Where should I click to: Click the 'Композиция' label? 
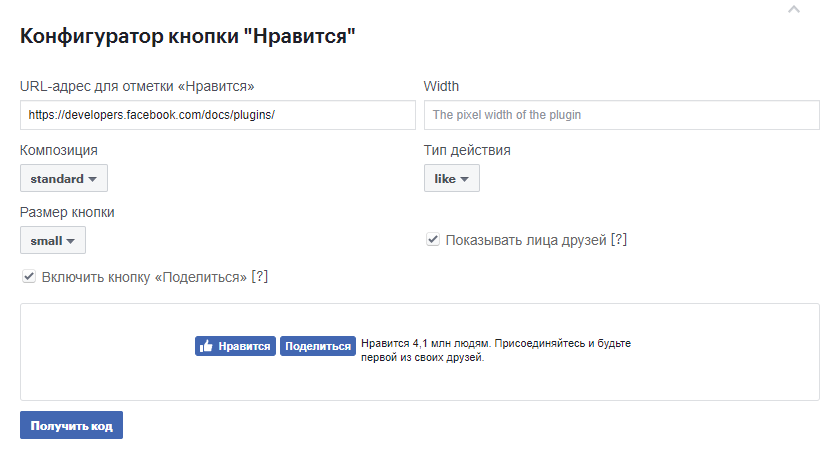click(x=59, y=151)
